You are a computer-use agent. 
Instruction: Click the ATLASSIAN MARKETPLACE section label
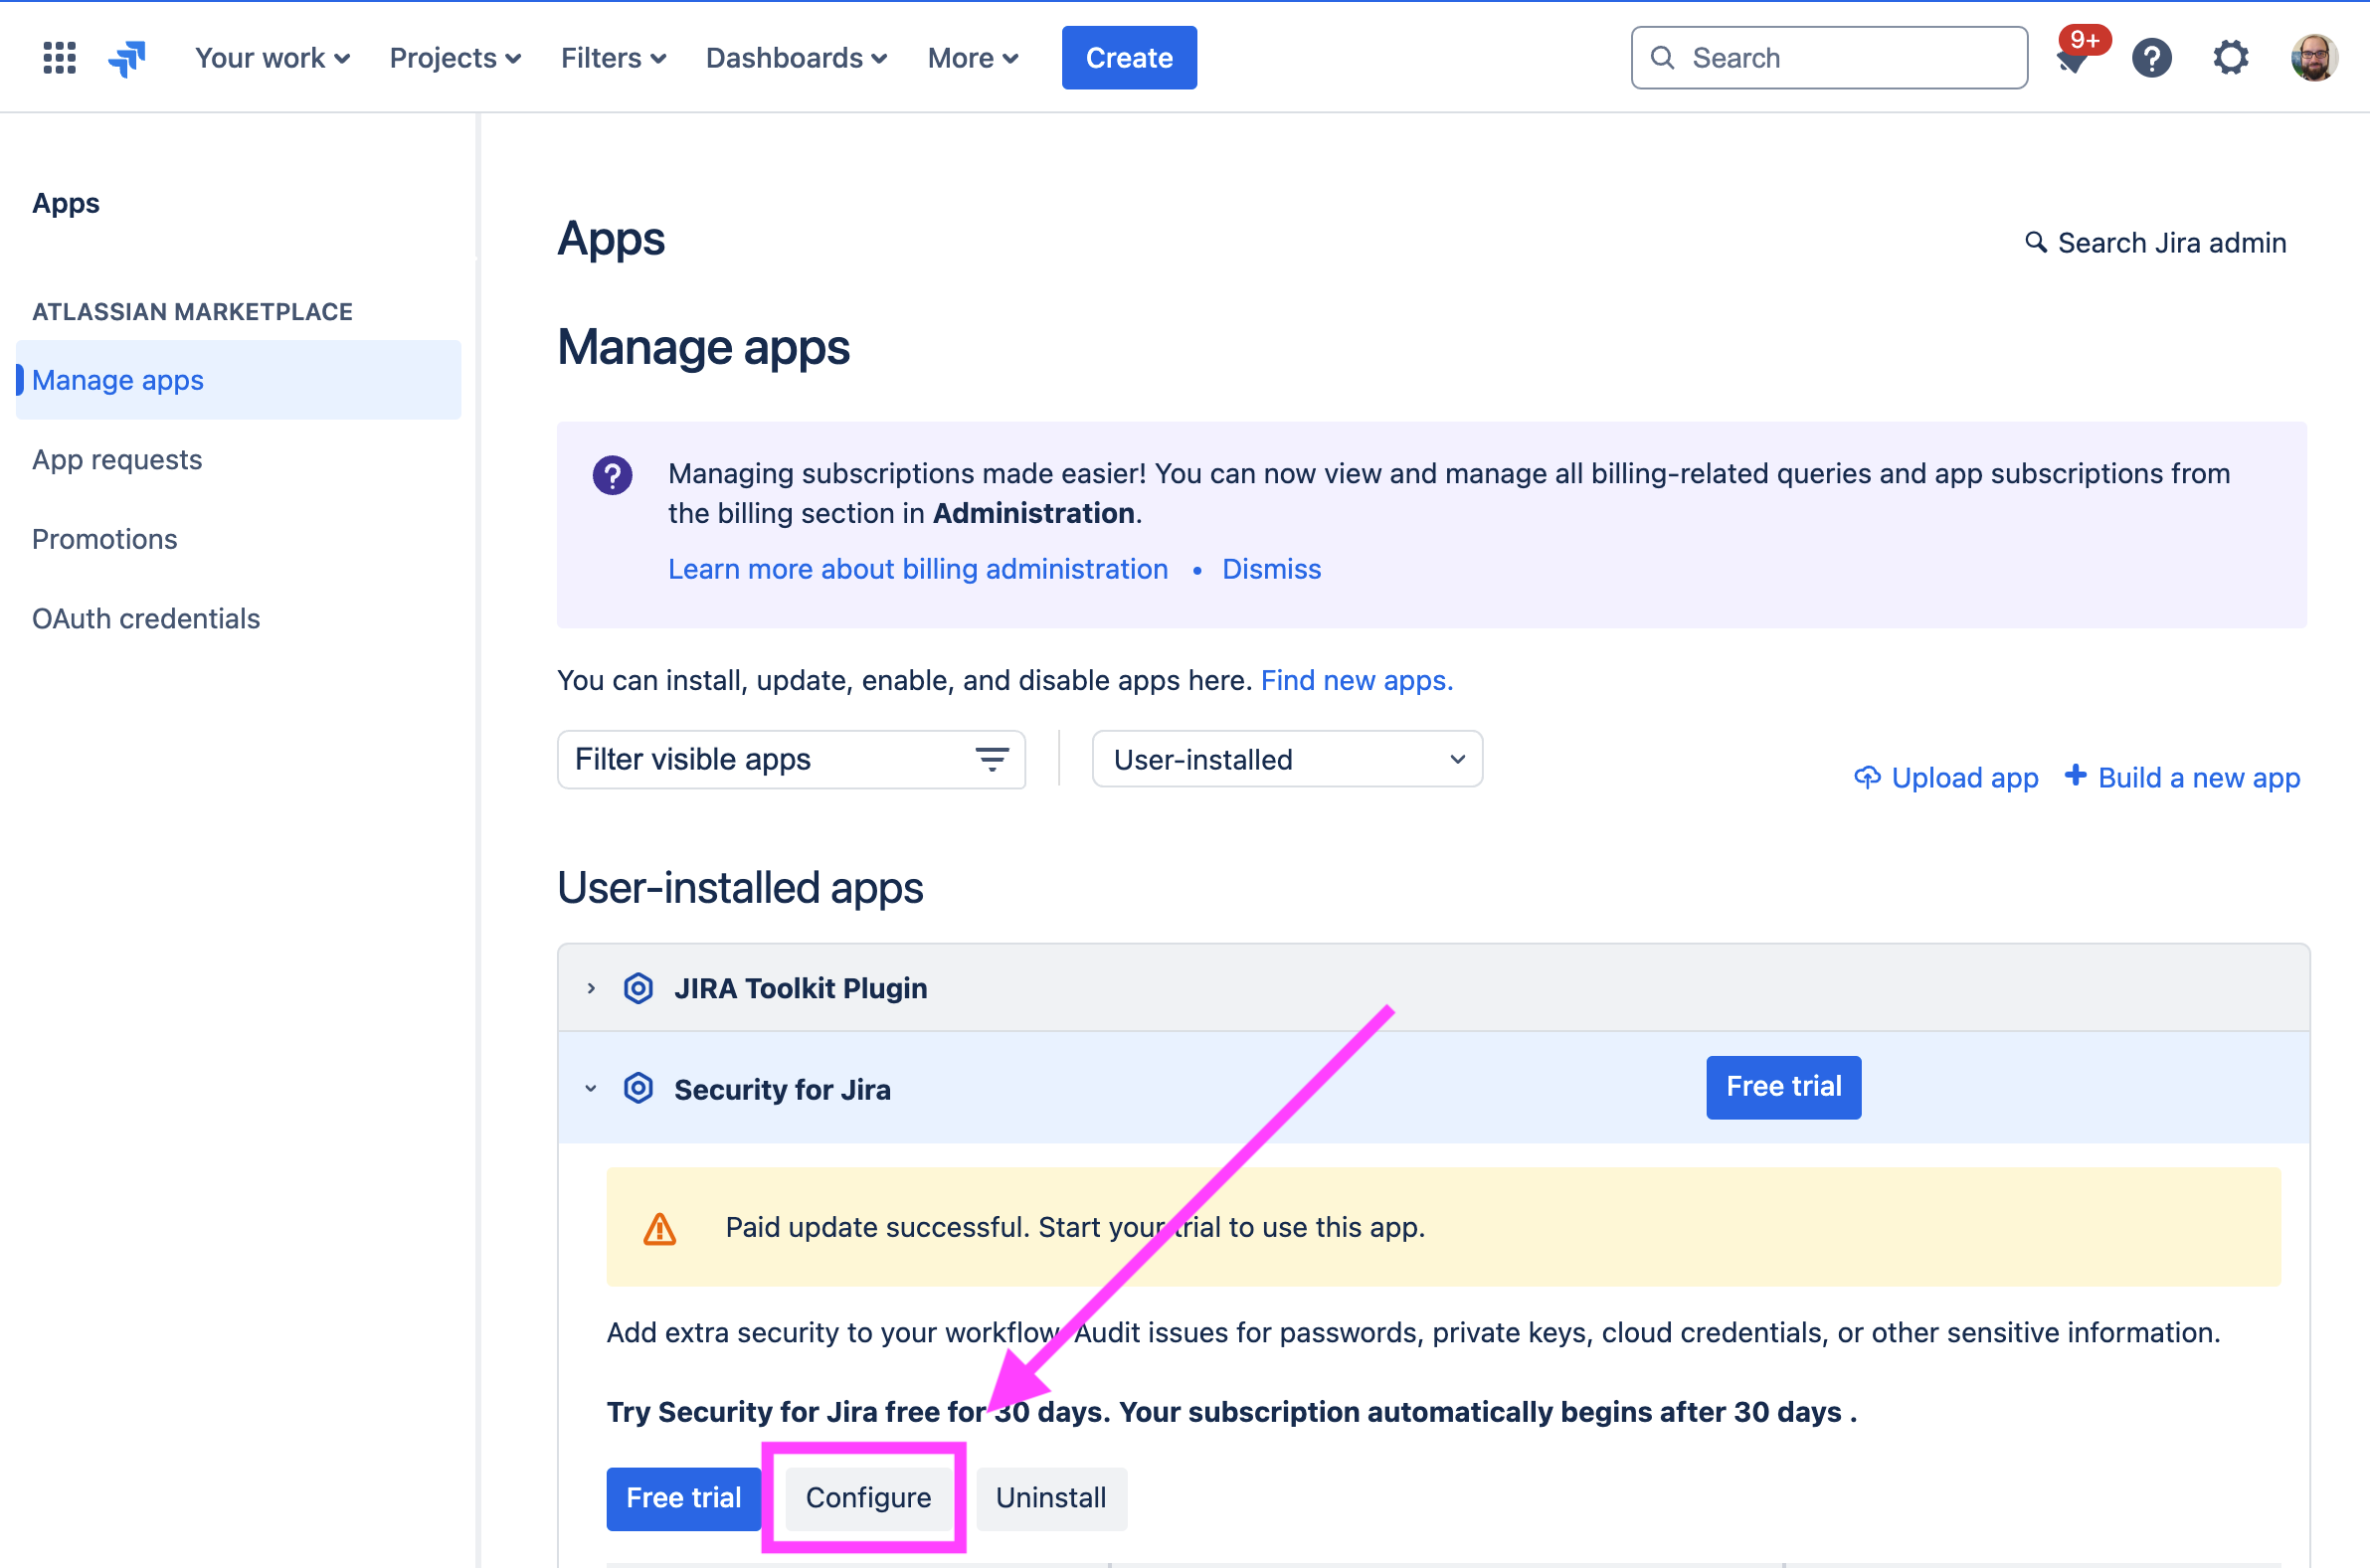[x=192, y=312]
